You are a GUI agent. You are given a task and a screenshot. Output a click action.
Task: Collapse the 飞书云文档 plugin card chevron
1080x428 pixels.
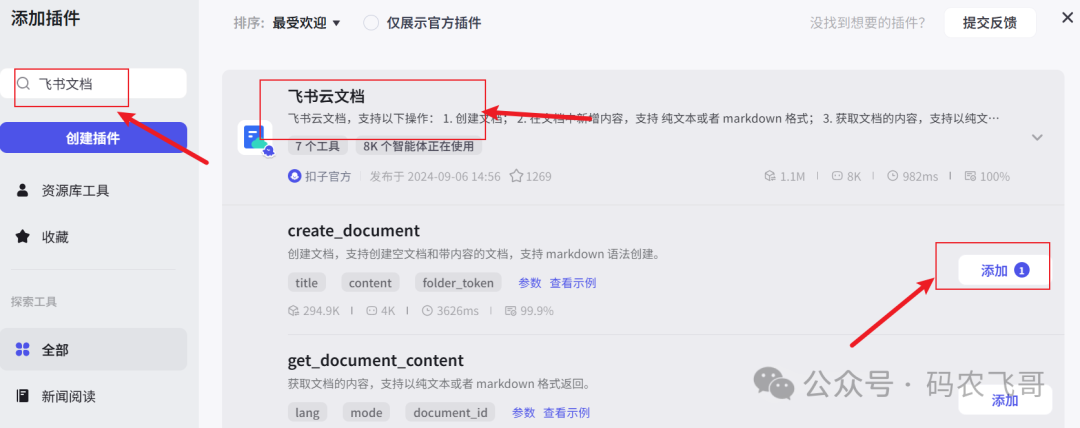coord(1037,137)
